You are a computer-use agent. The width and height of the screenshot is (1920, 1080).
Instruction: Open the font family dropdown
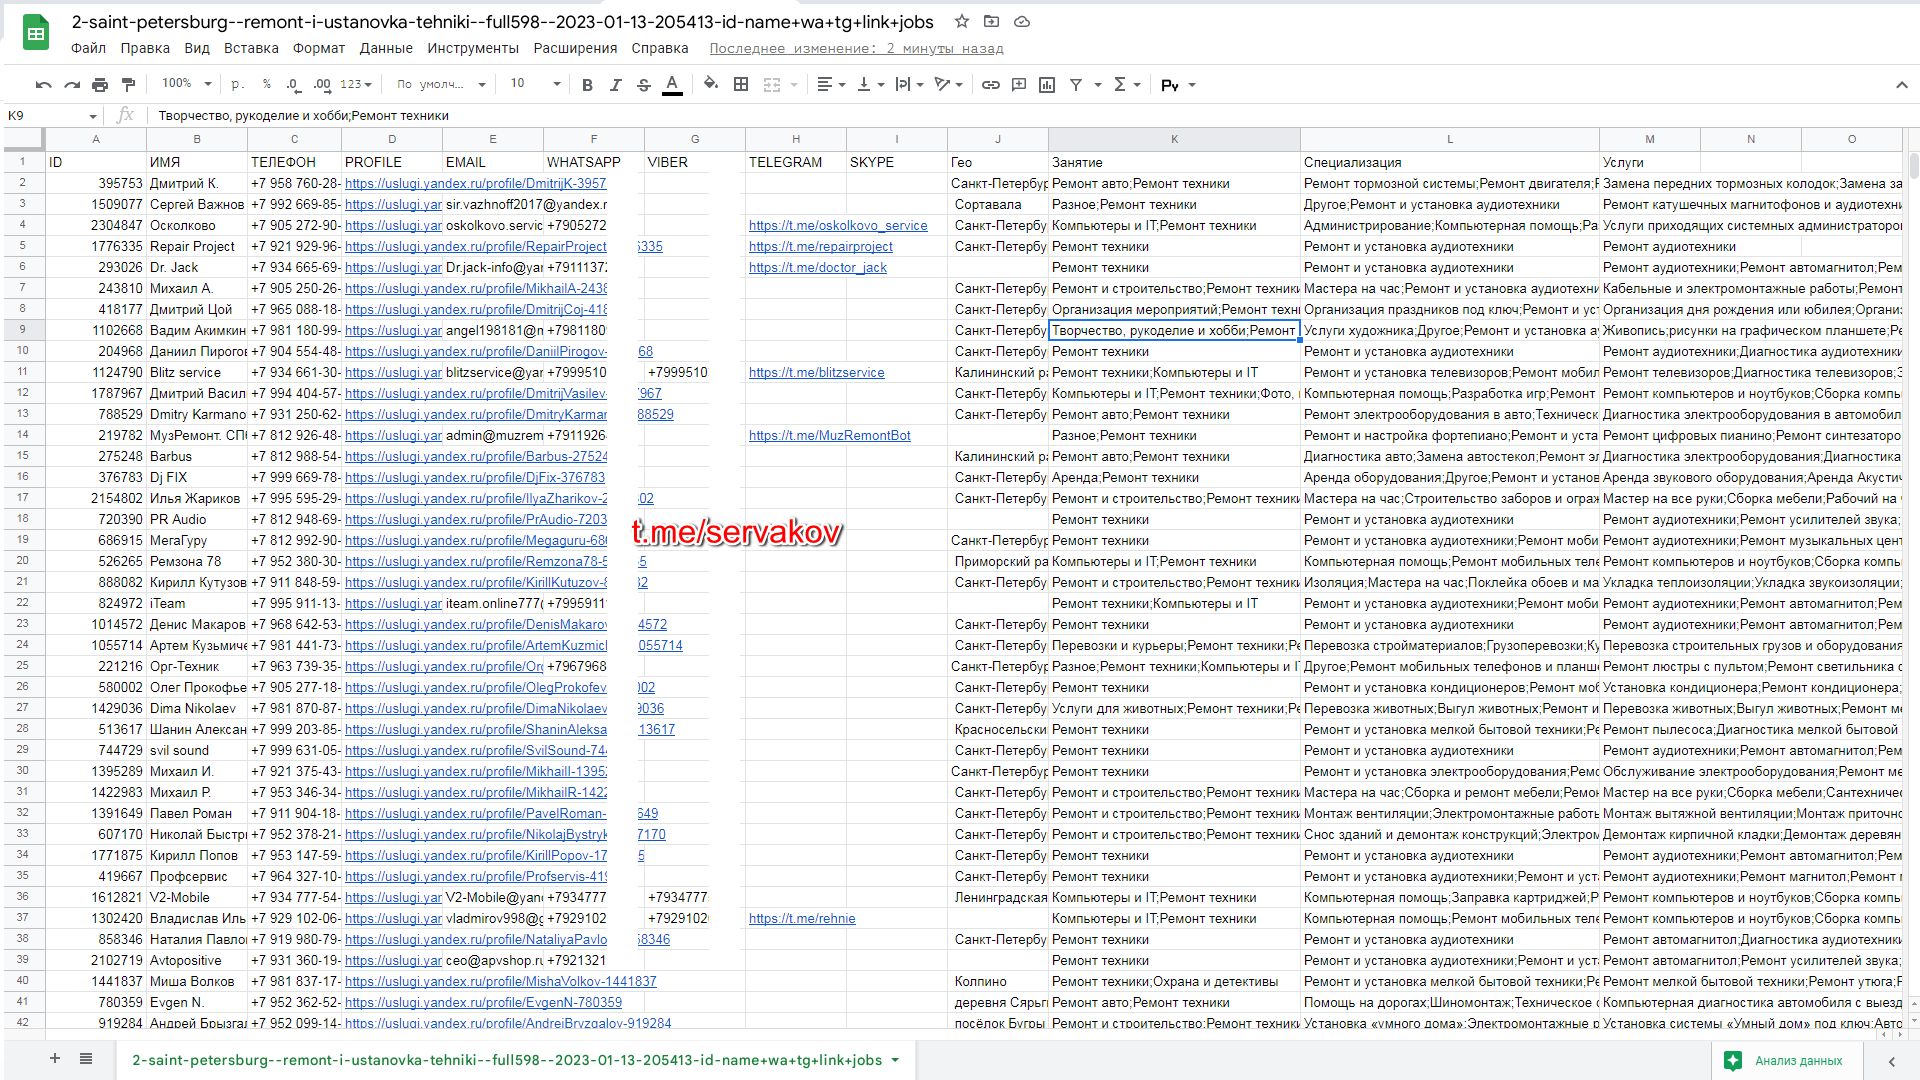[x=441, y=85]
